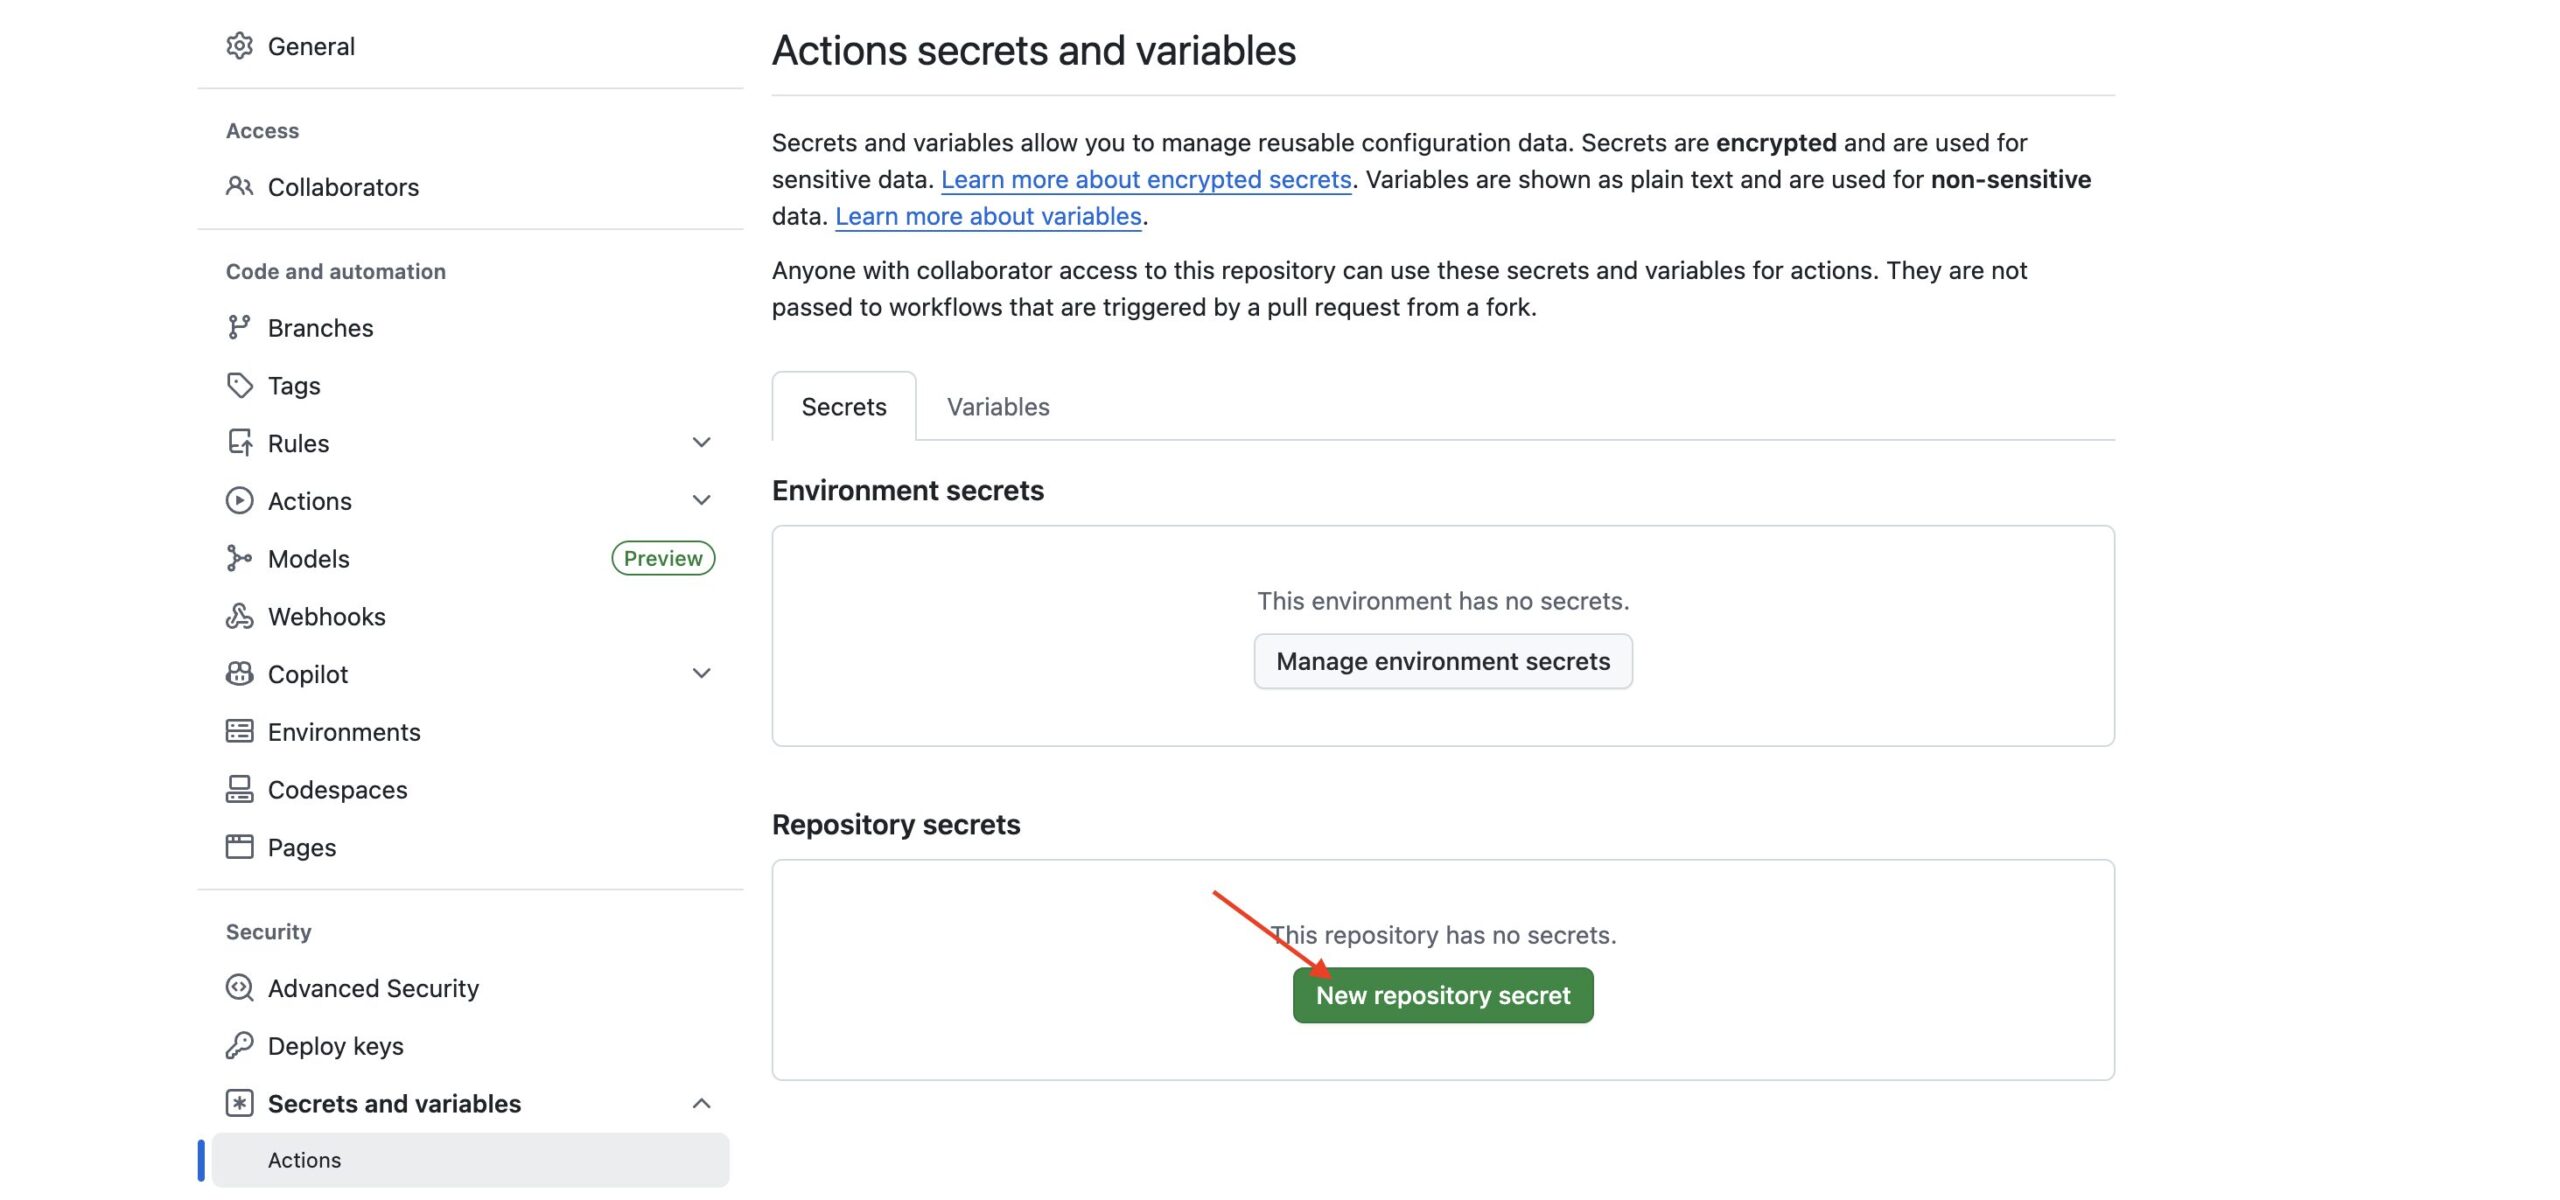
Task: Click the Environments server icon
Action: (x=239, y=732)
